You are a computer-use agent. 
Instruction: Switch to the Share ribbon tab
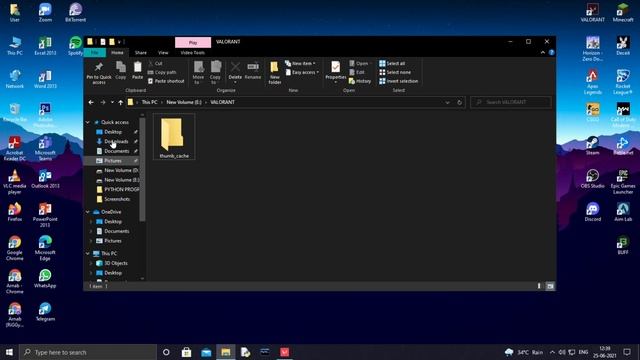click(x=140, y=53)
